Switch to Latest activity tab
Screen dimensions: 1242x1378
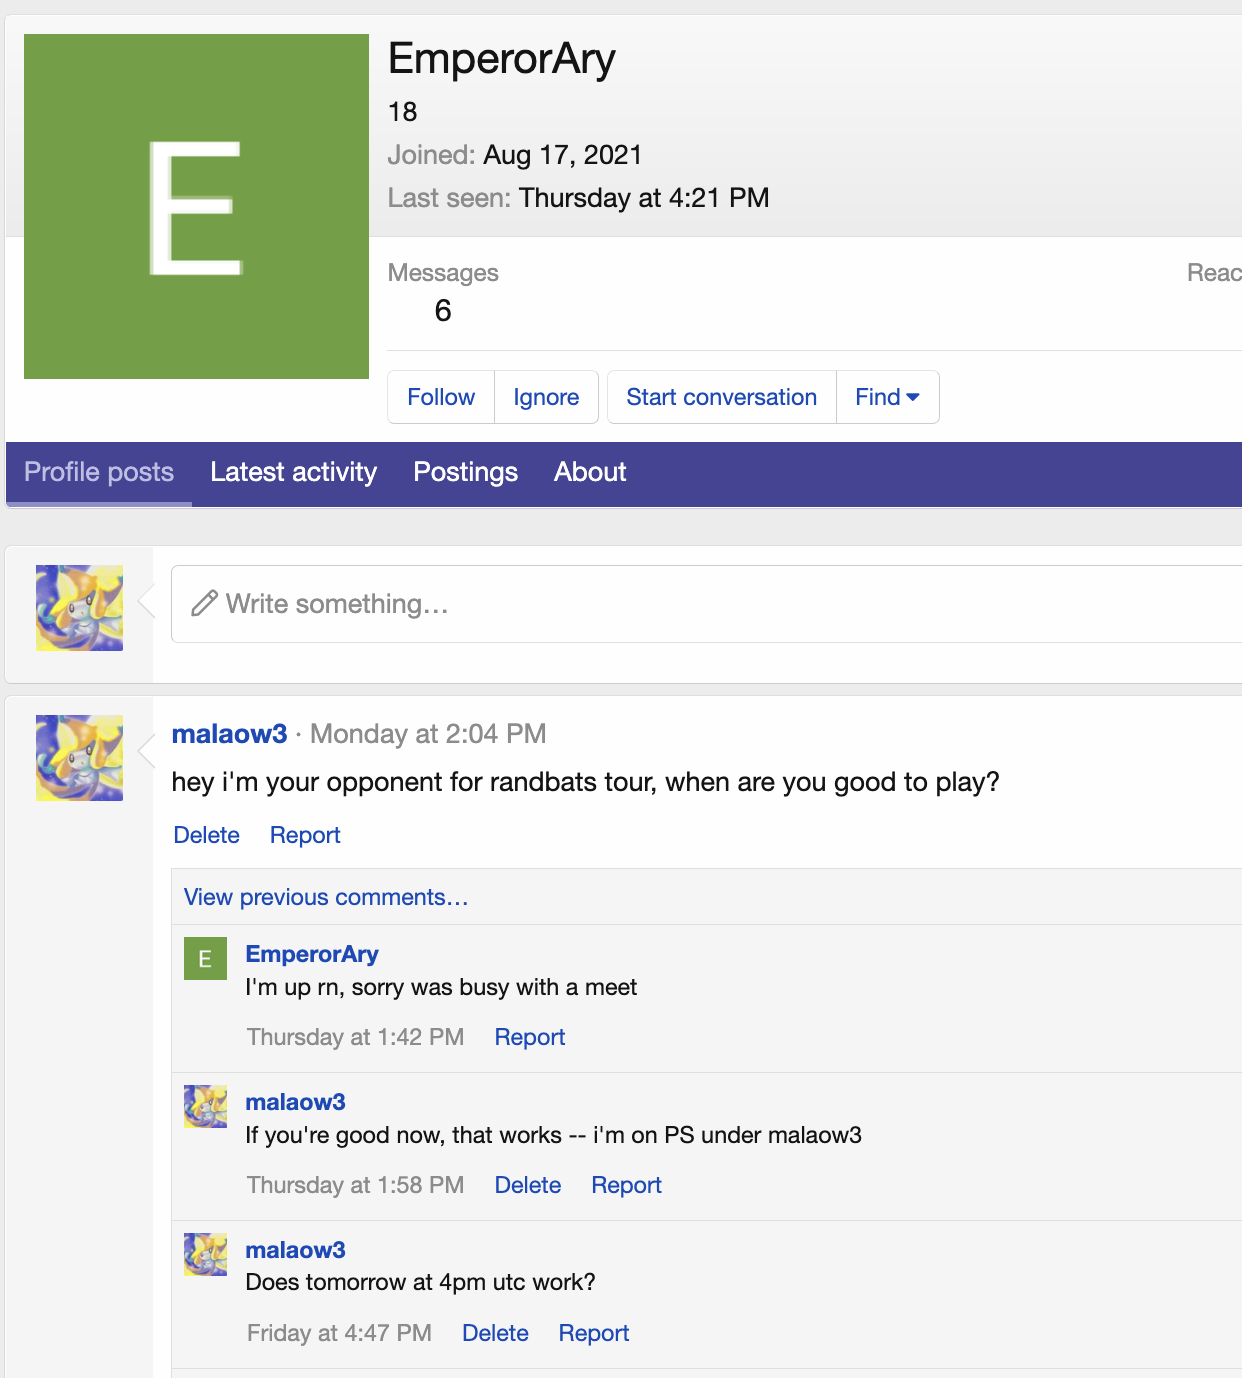[293, 472]
